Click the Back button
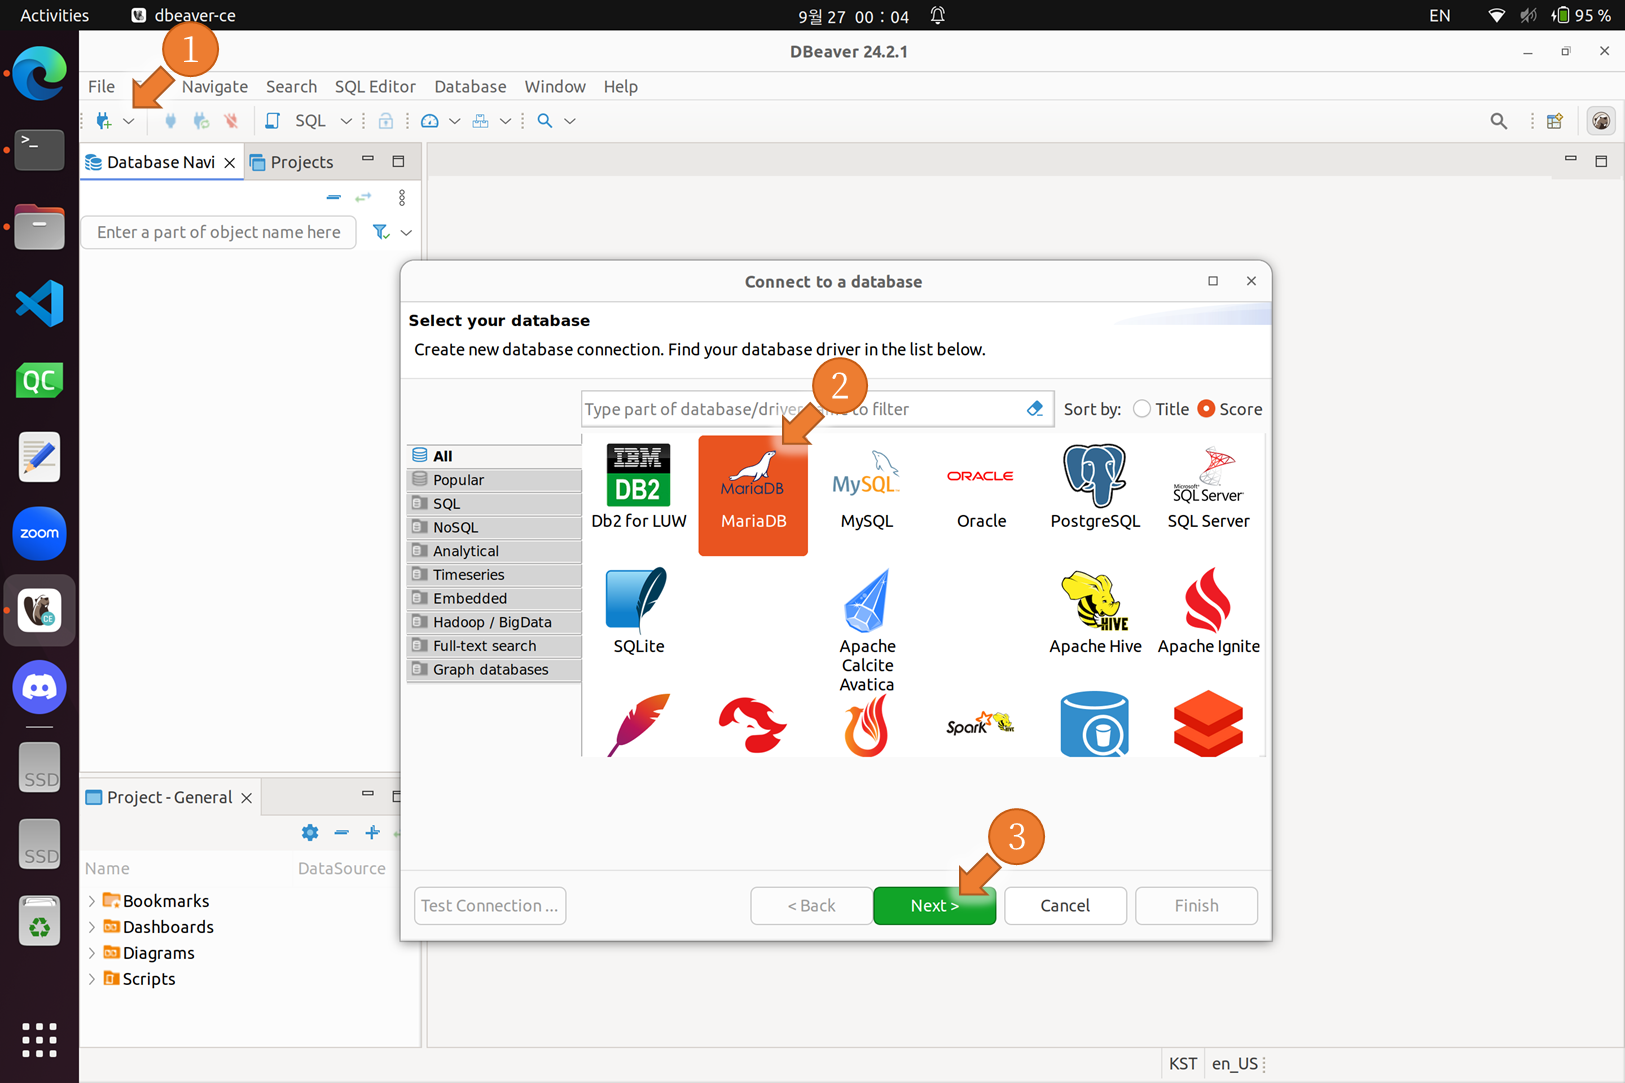 point(811,905)
